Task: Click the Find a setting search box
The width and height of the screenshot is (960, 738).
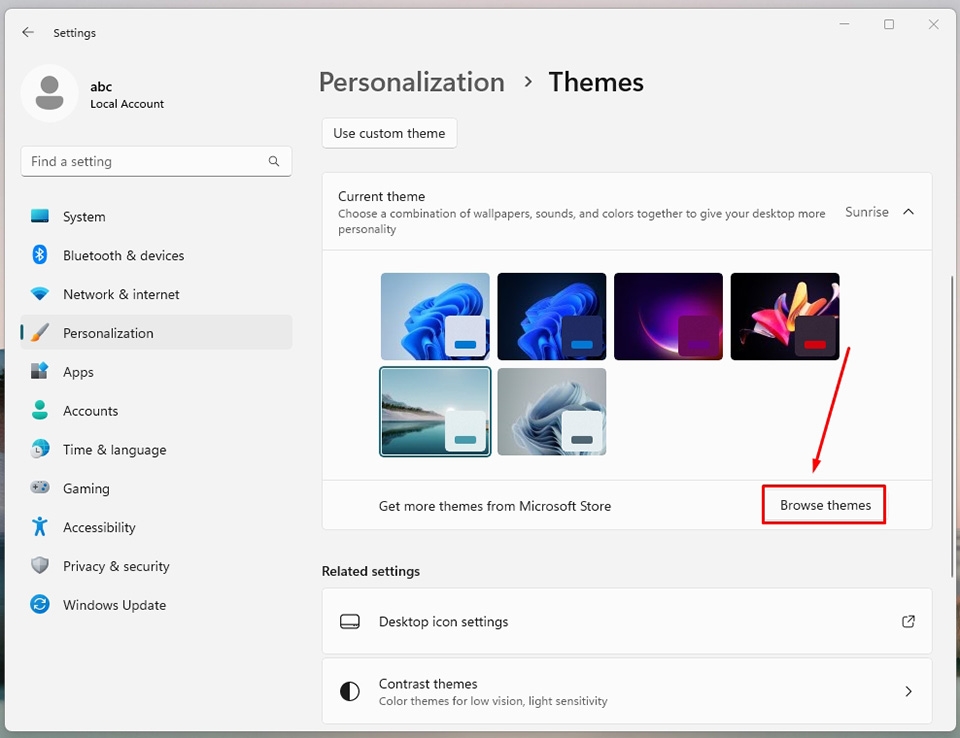Action: pos(156,161)
